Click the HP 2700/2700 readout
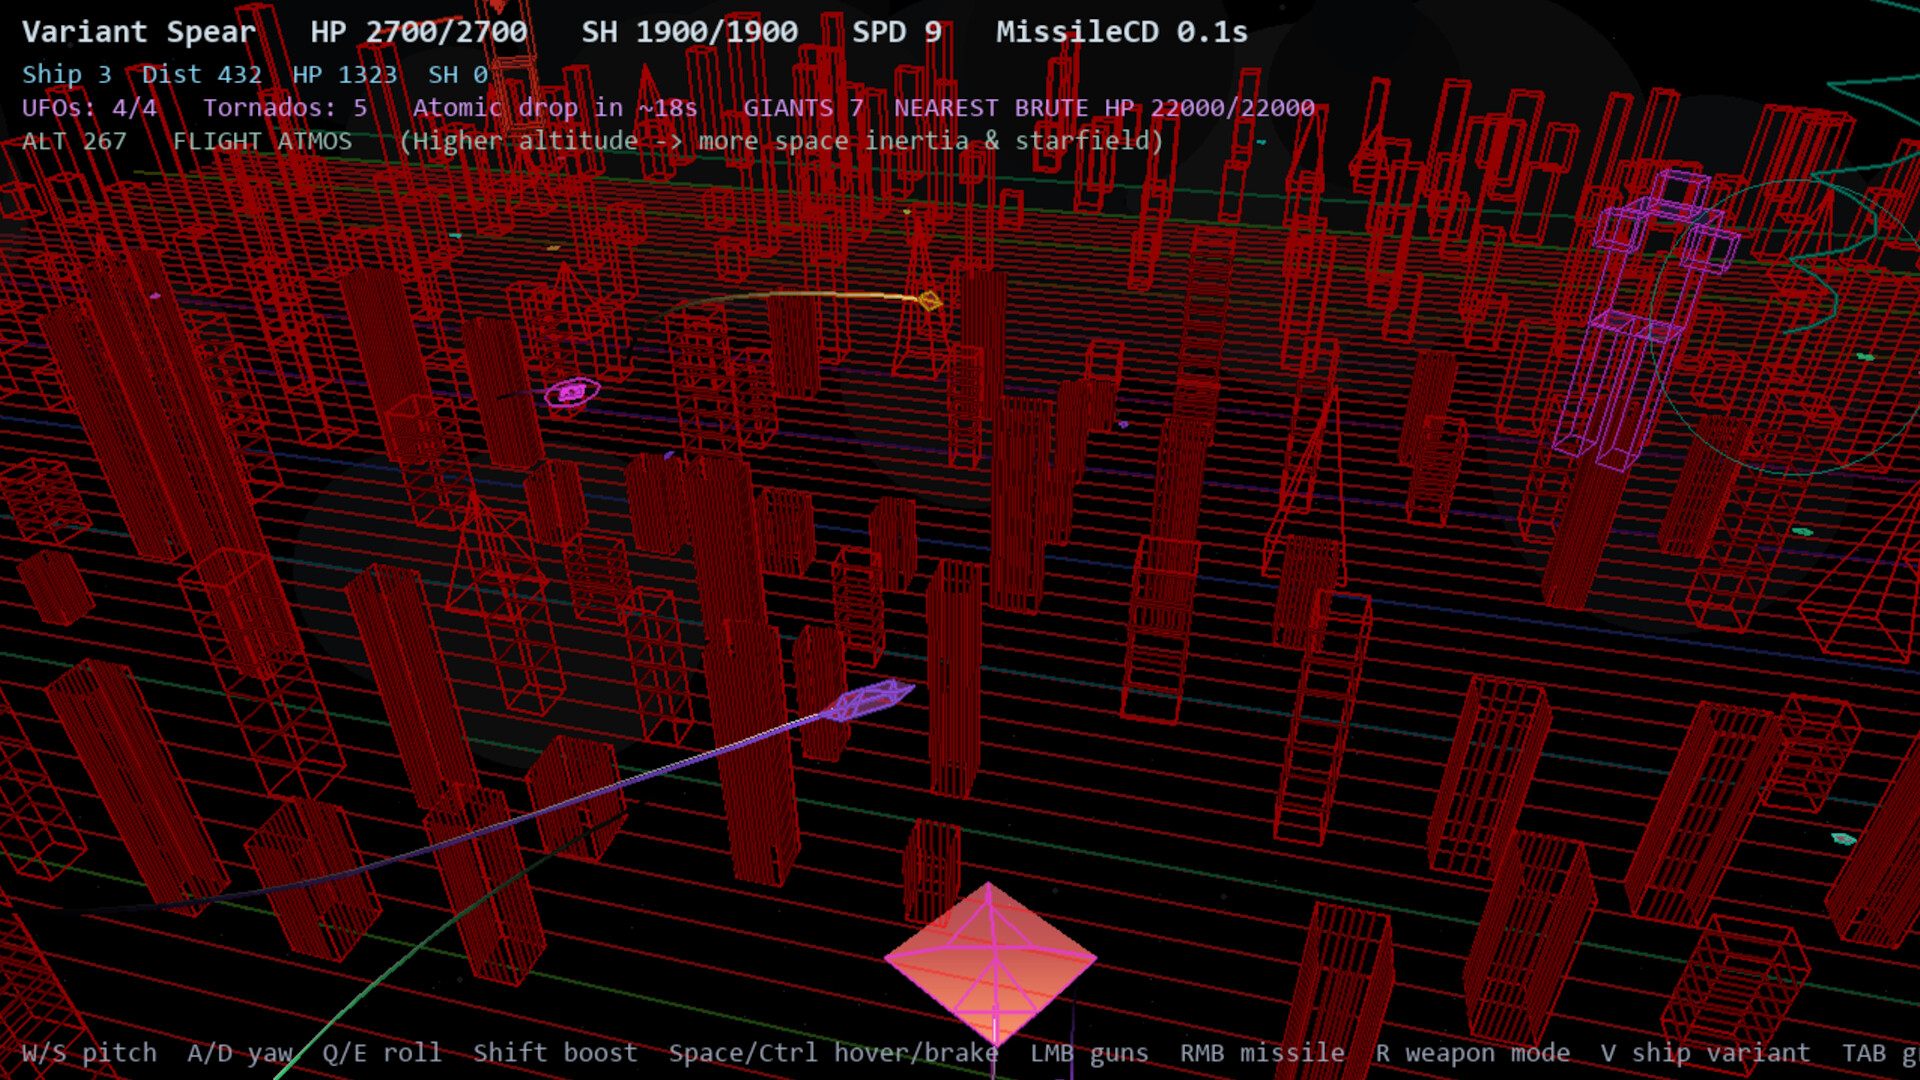 [418, 32]
